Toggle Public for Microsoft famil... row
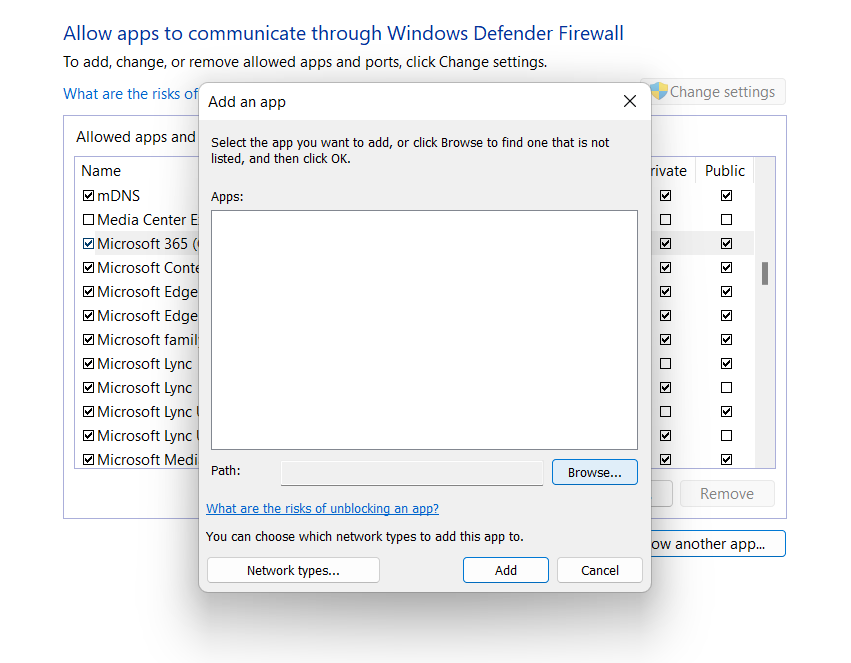 tap(726, 340)
